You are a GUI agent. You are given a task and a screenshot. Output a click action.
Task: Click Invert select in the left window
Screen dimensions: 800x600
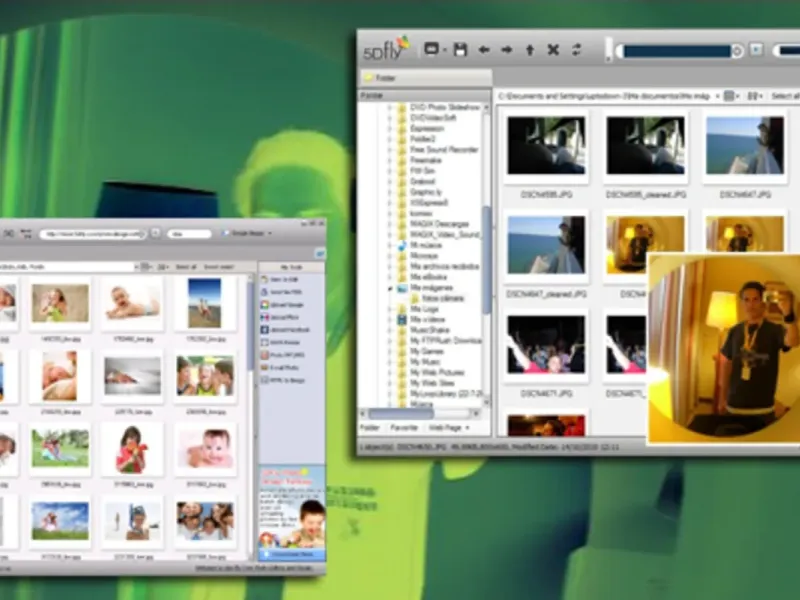pos(219,266)
